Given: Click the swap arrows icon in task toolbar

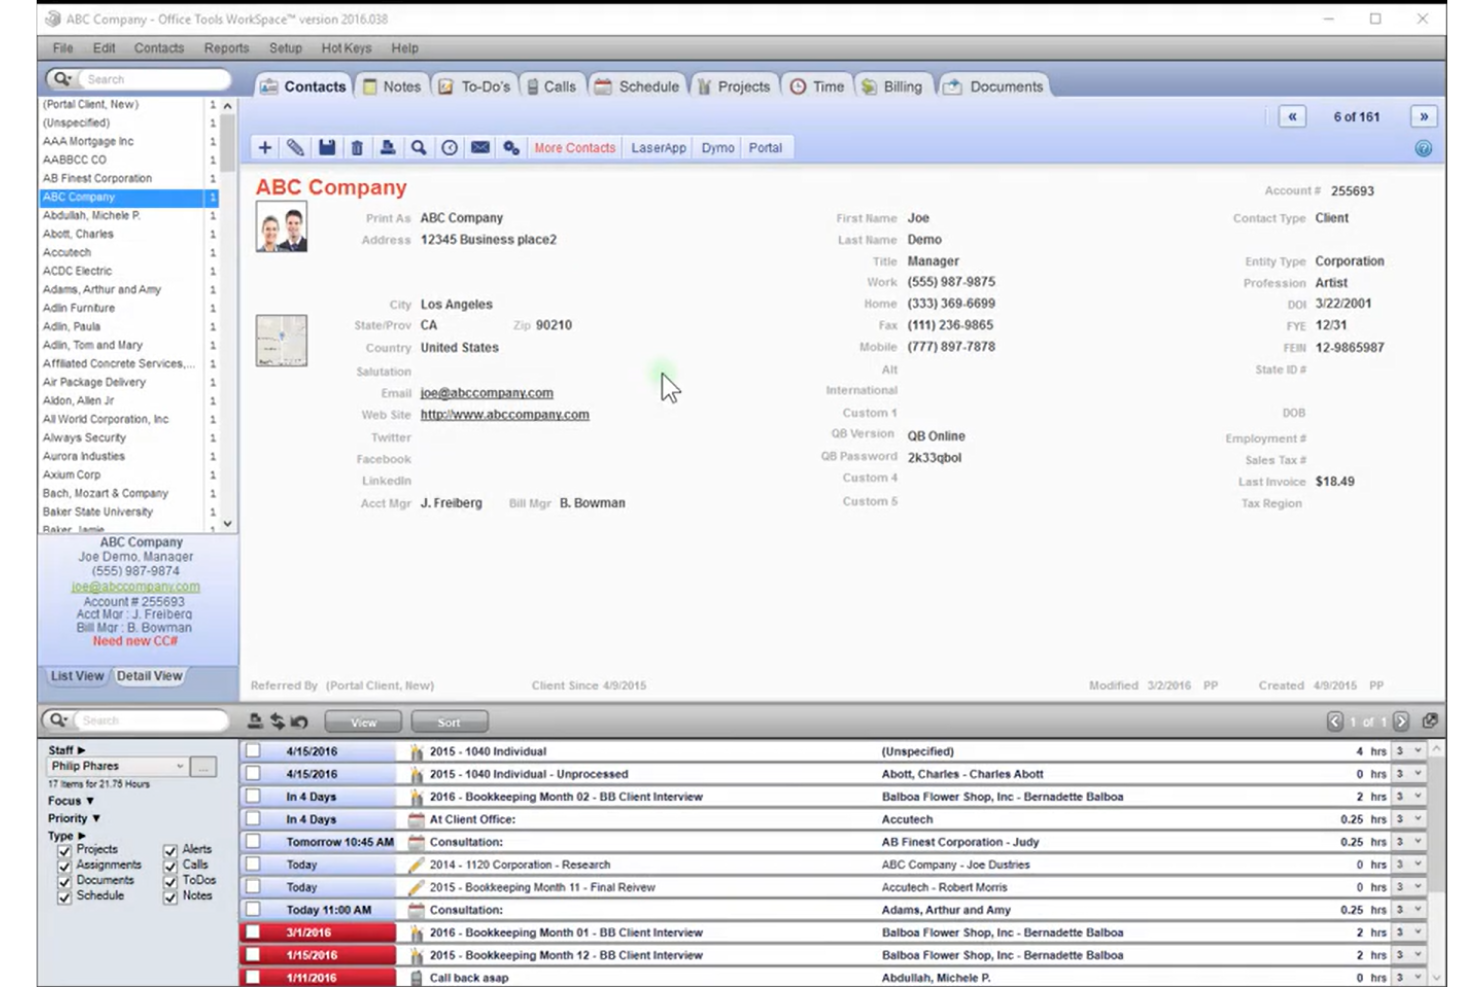Looking at the screenshot, I should coord(277,721).
